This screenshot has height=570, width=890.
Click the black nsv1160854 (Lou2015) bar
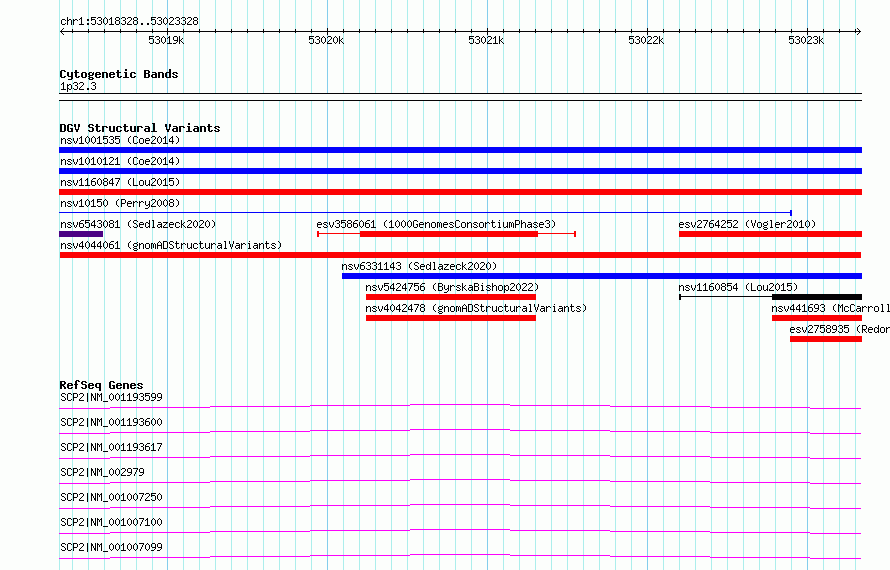(x=817, y=297)
